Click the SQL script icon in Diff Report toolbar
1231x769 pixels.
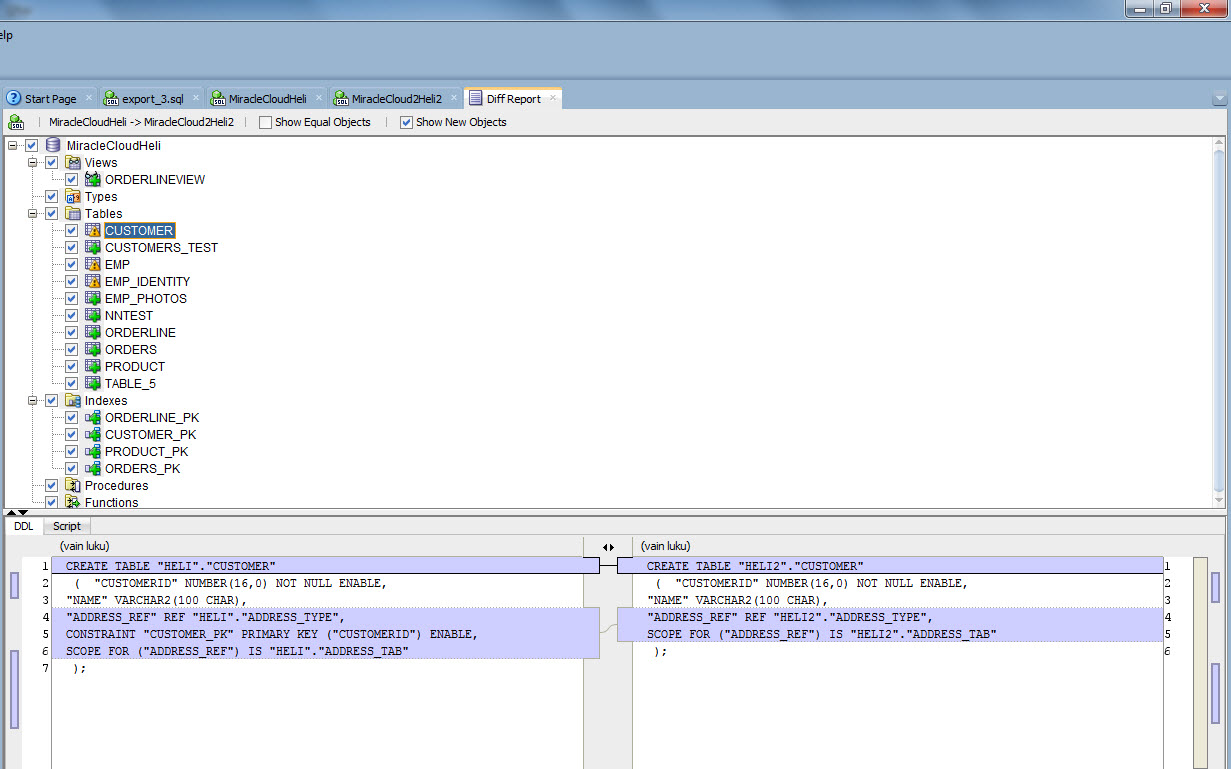tap(16, 122)
